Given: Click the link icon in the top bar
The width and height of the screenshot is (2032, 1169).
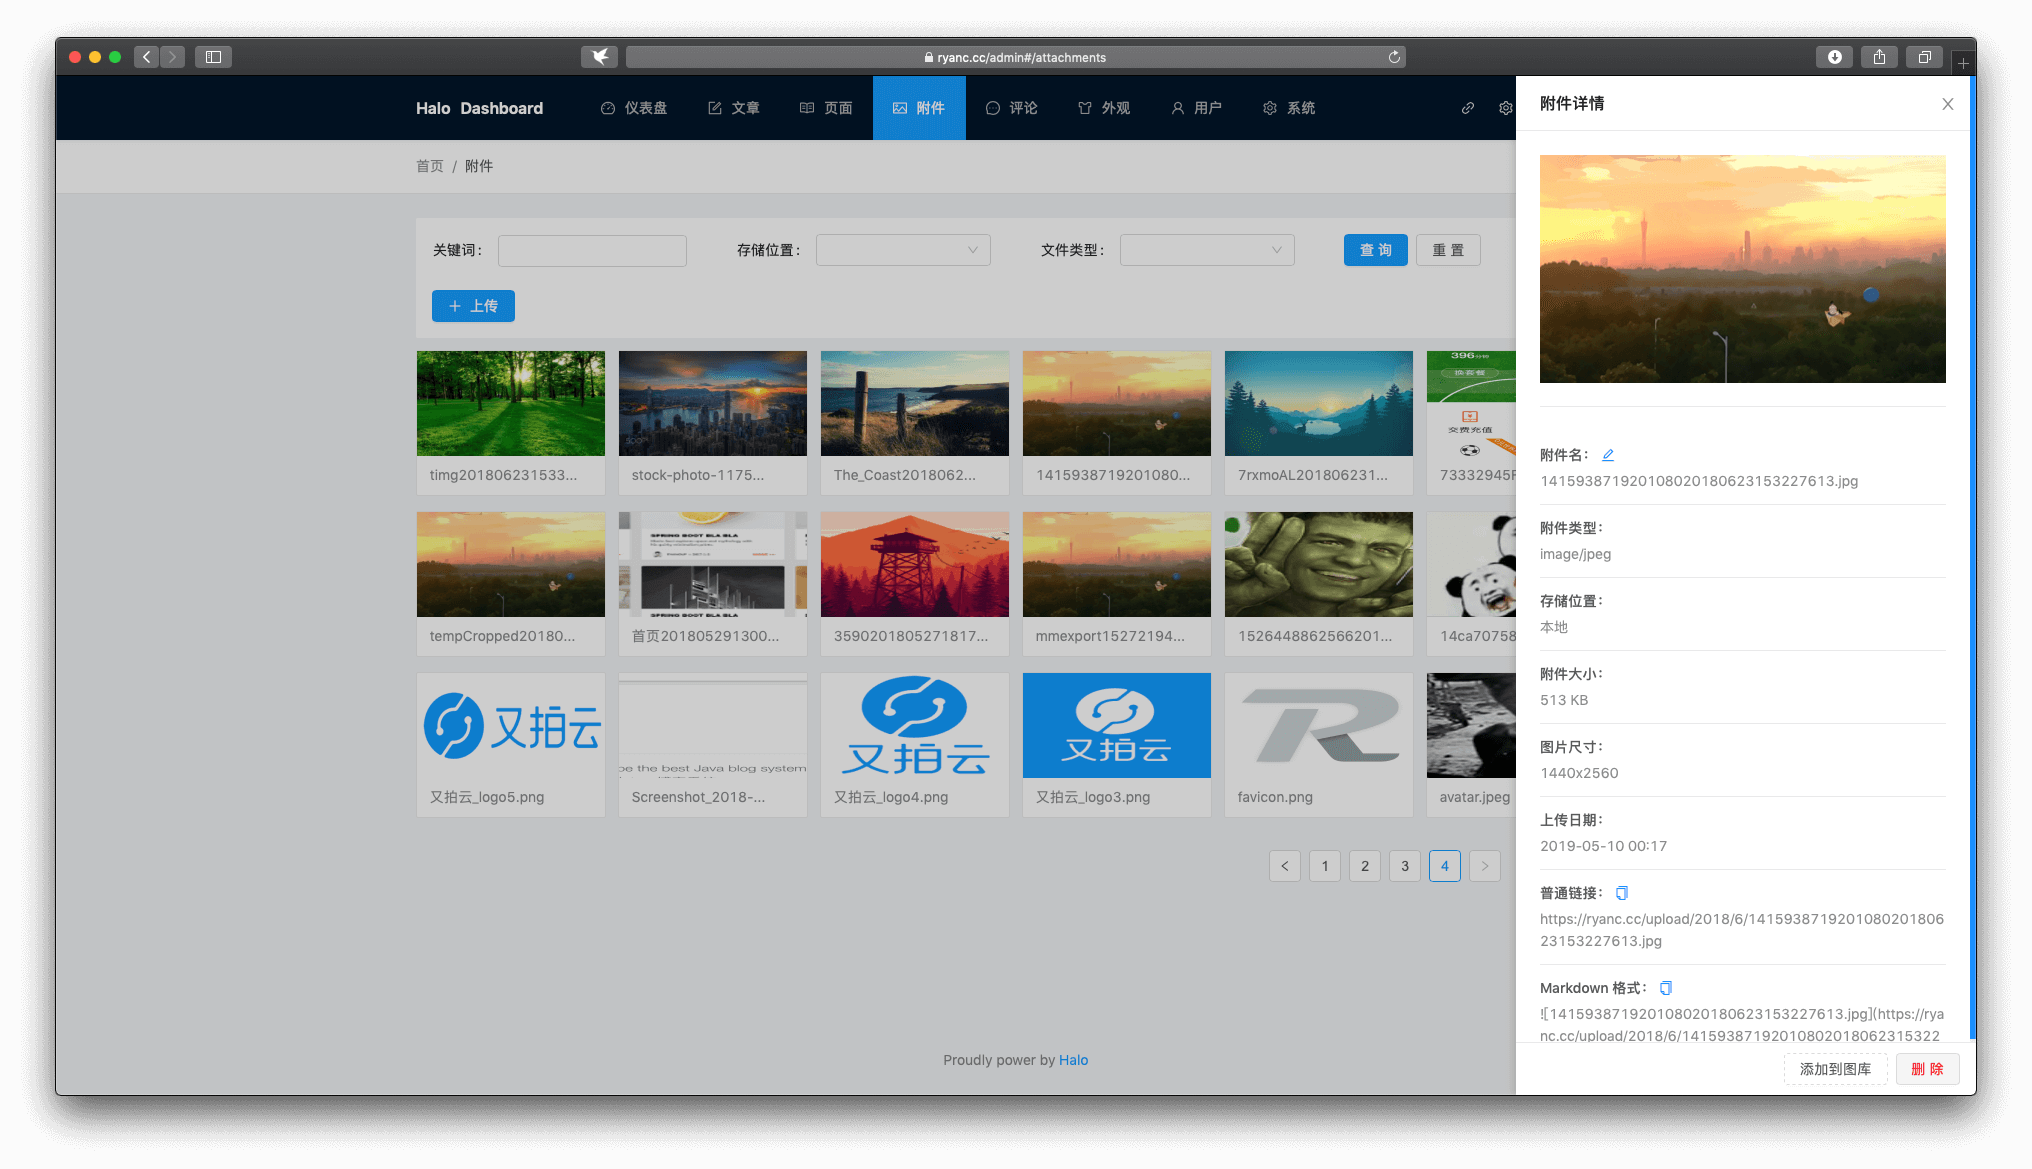Looking at the screenshot, I should (1468, 108).
